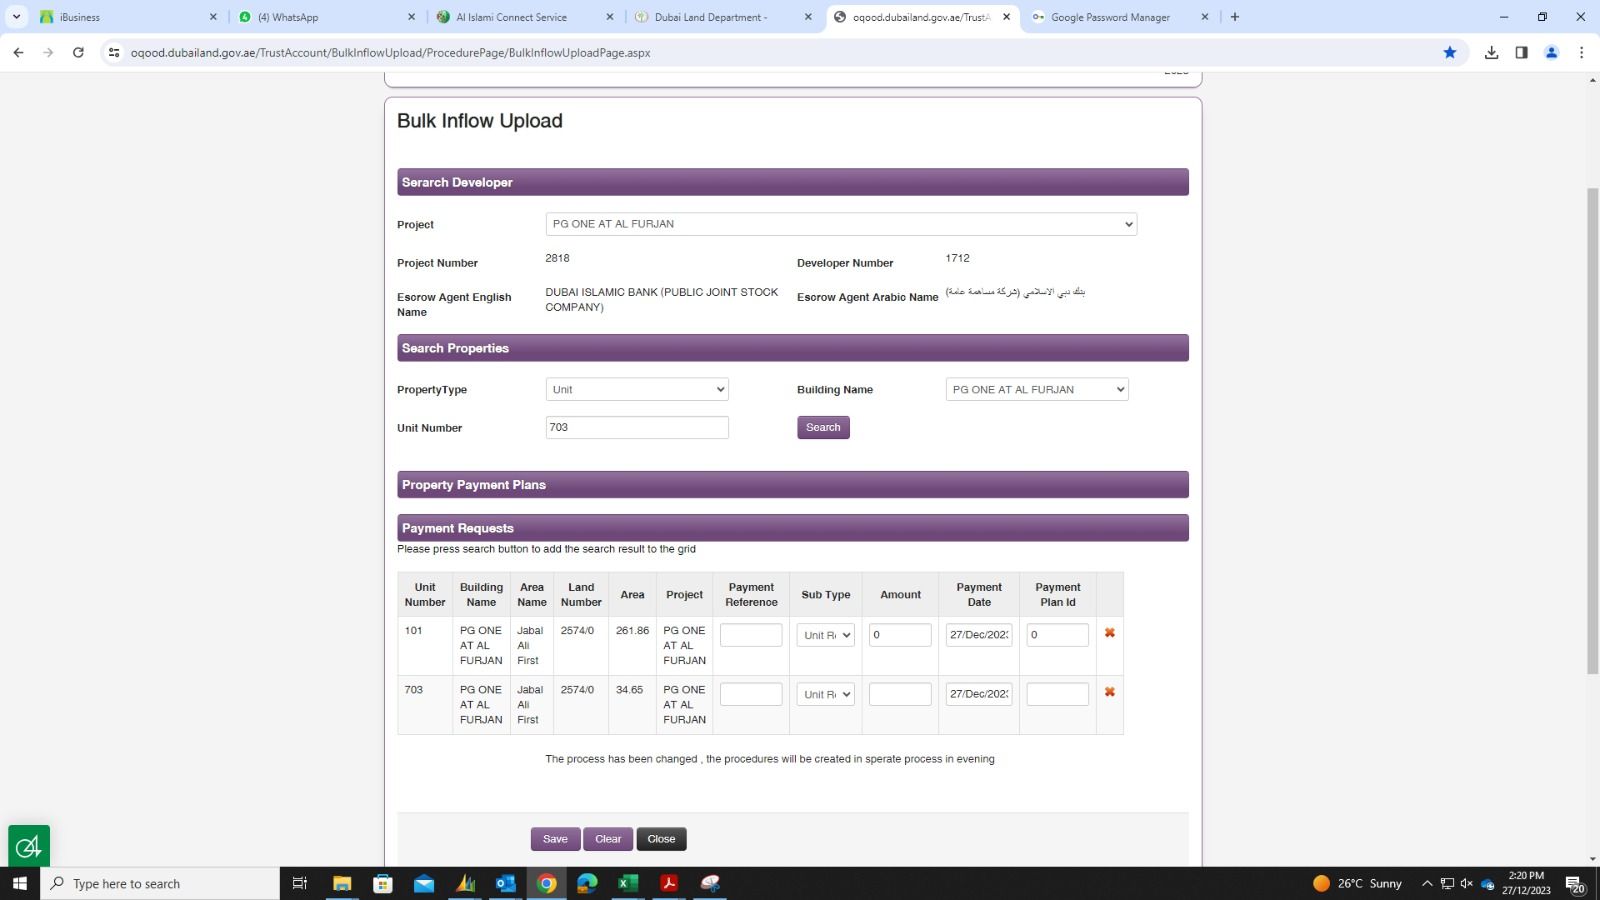
Task: Click the Close button below the grid
Action: point(661,839)
